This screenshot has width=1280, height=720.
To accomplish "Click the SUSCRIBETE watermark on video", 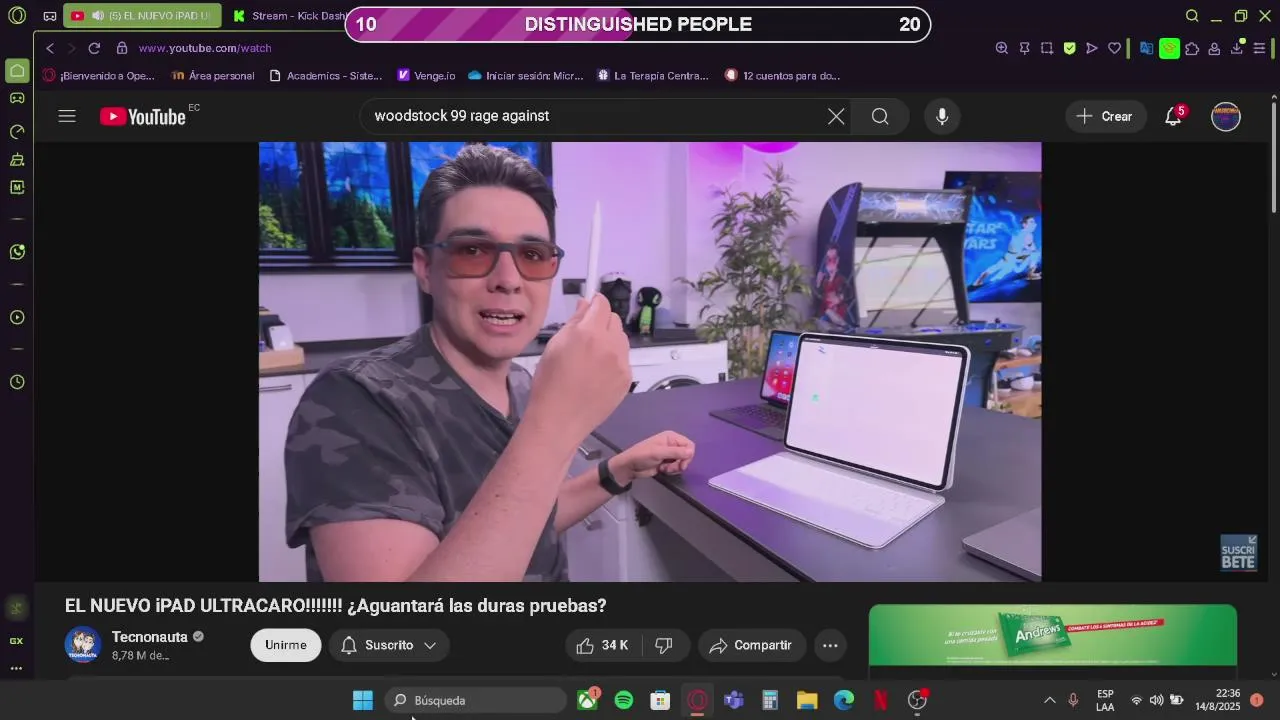I will click(x=1238, y=552).
